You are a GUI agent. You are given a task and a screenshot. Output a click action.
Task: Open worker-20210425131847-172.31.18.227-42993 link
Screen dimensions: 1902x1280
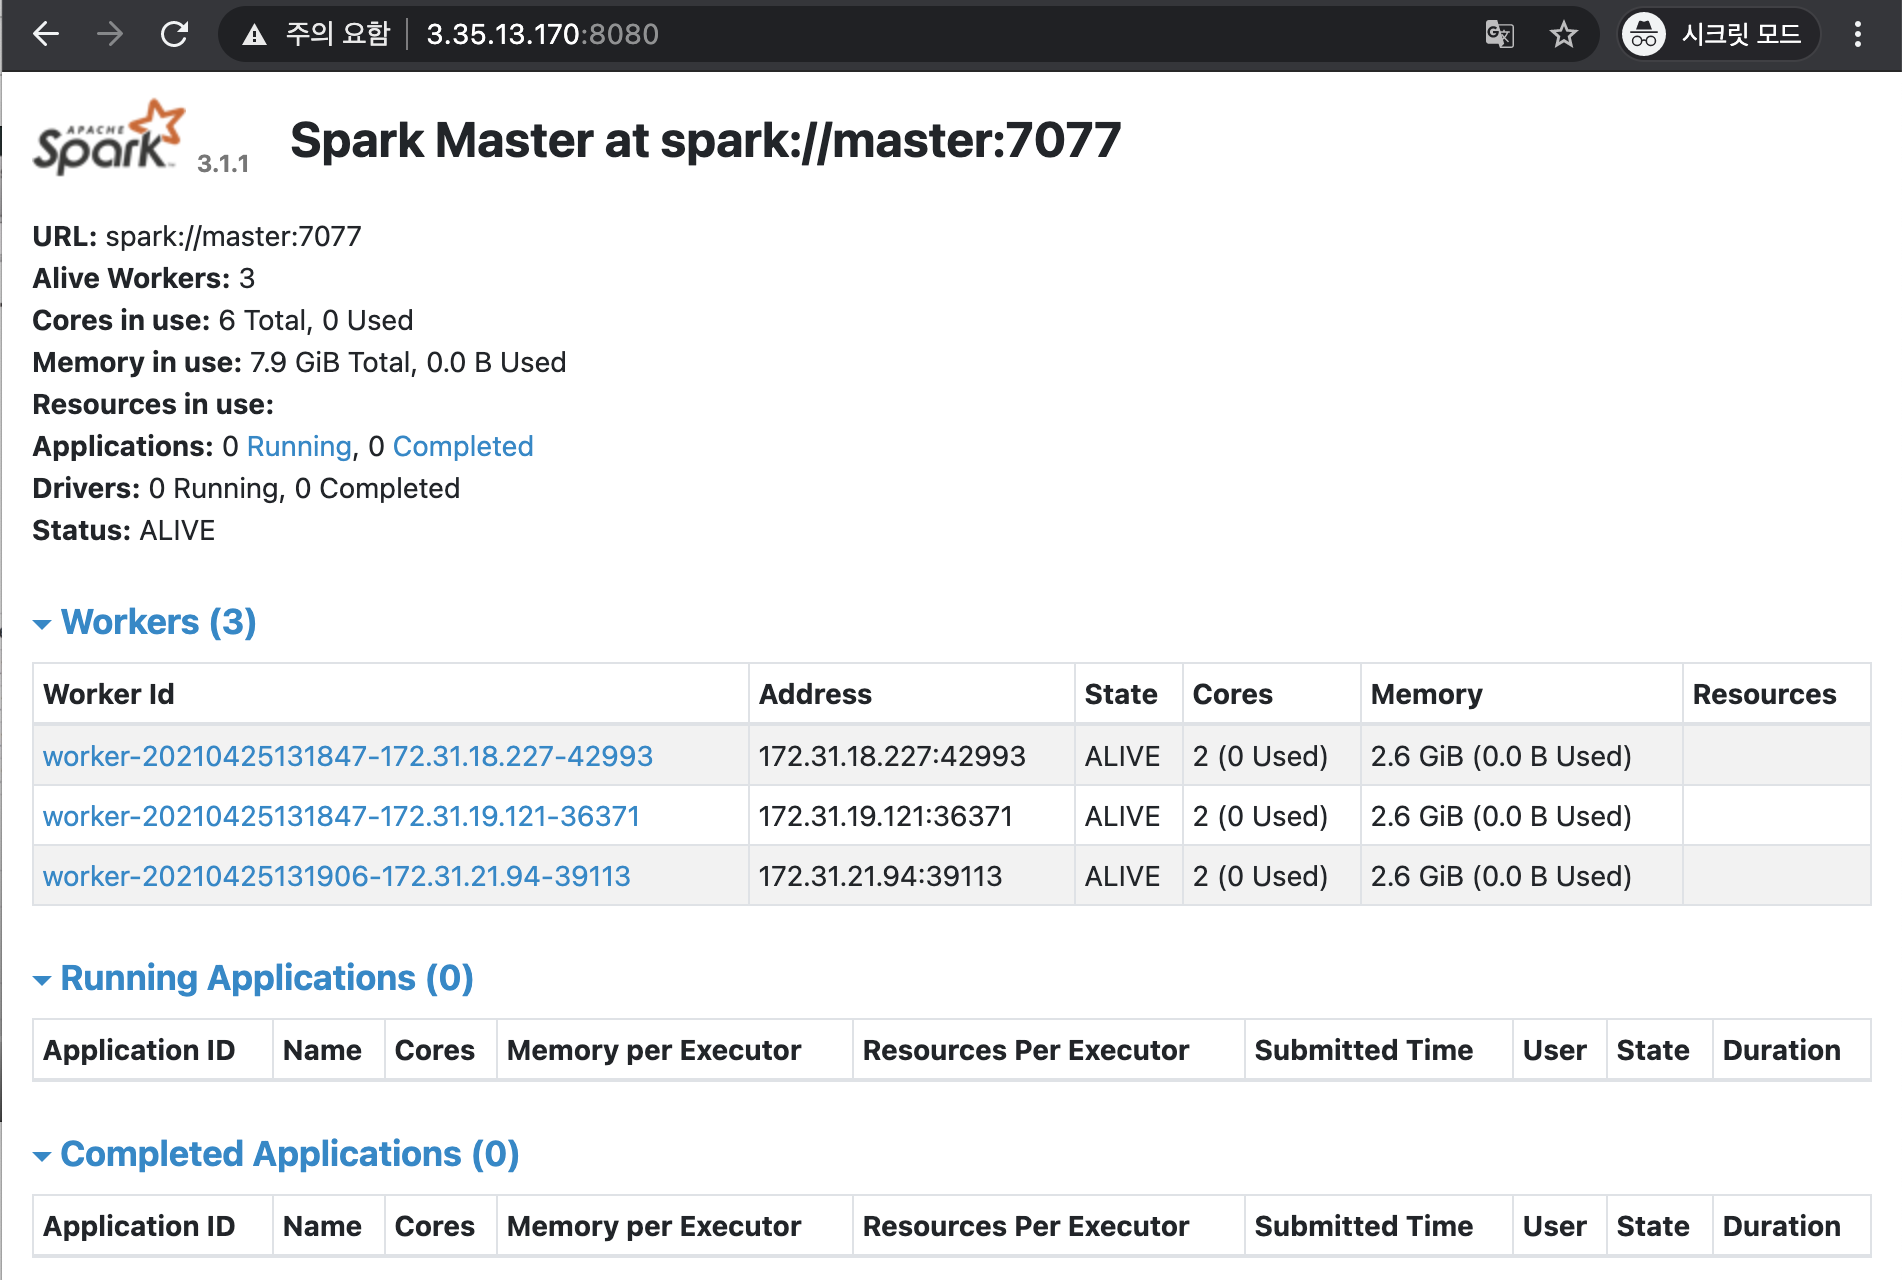coord(347,756)
